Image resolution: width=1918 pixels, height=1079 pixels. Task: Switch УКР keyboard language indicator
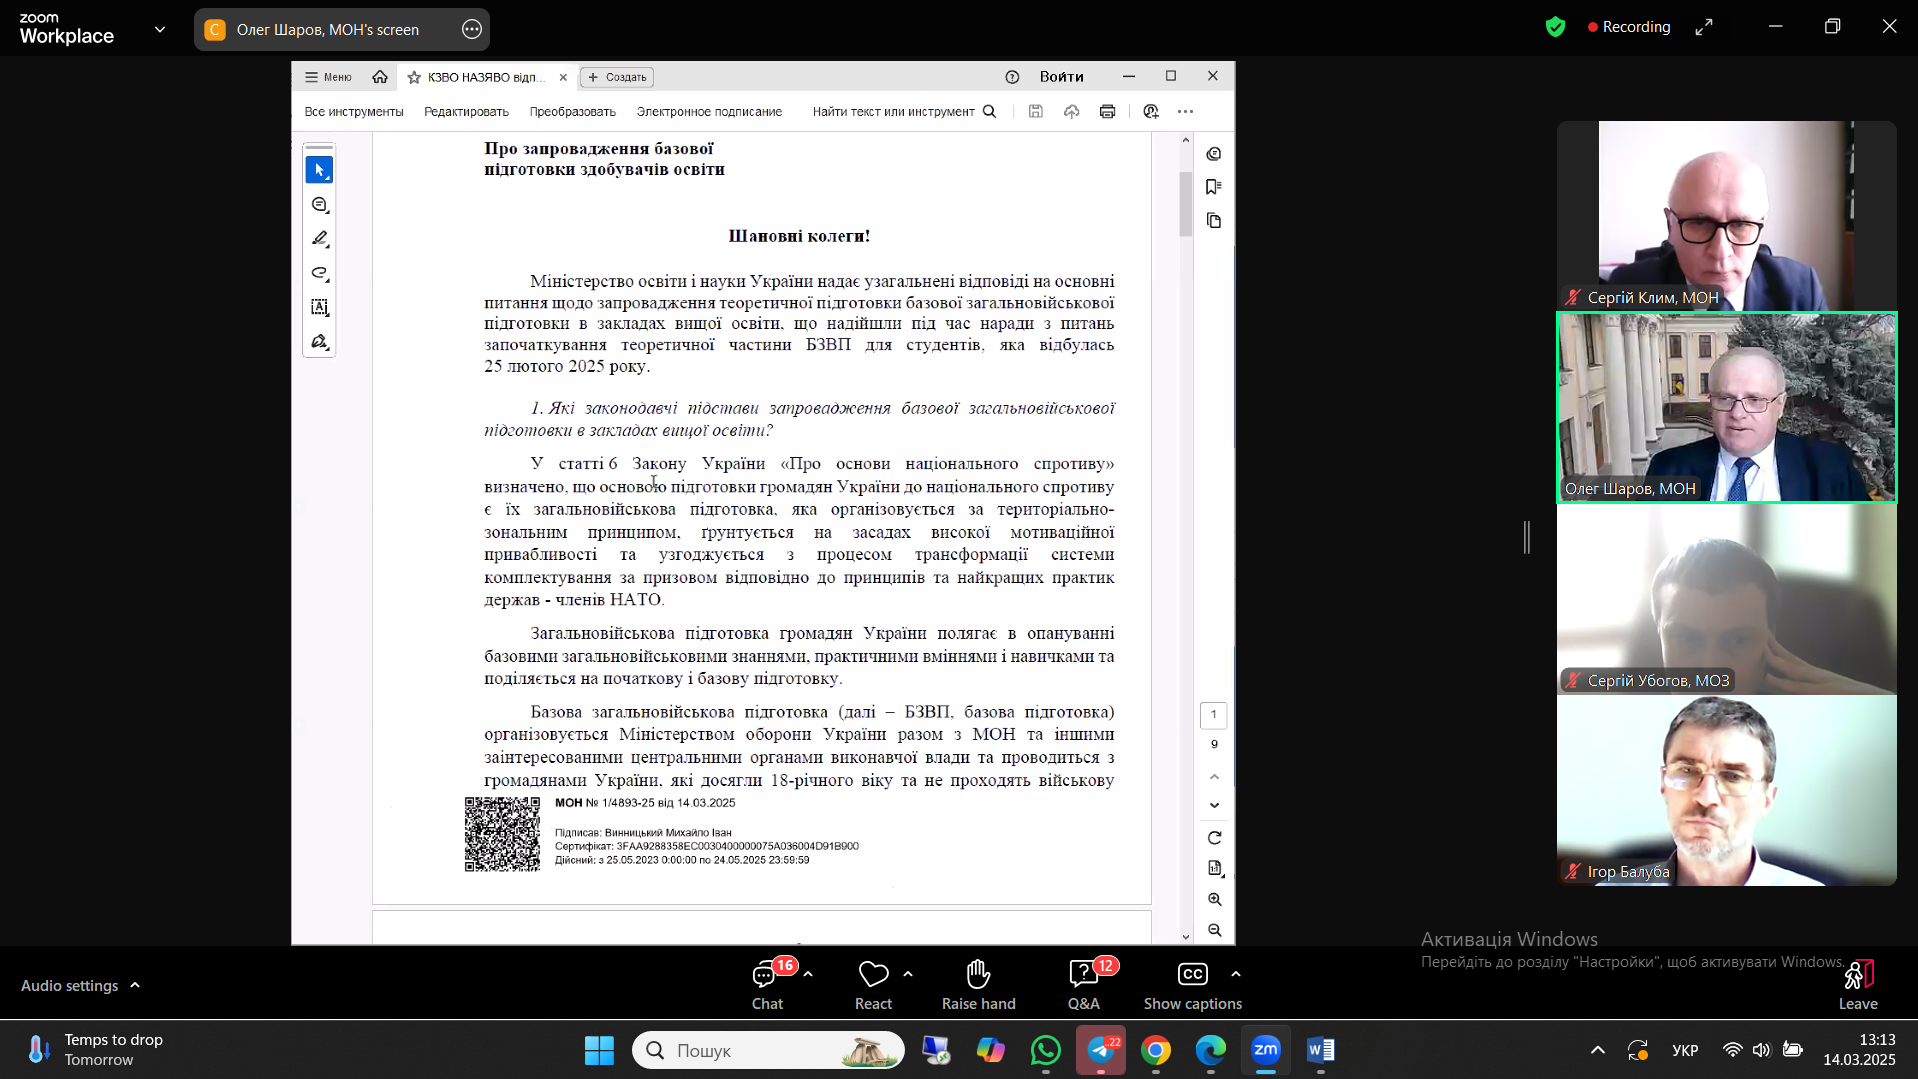[x=1685, y=1050]
